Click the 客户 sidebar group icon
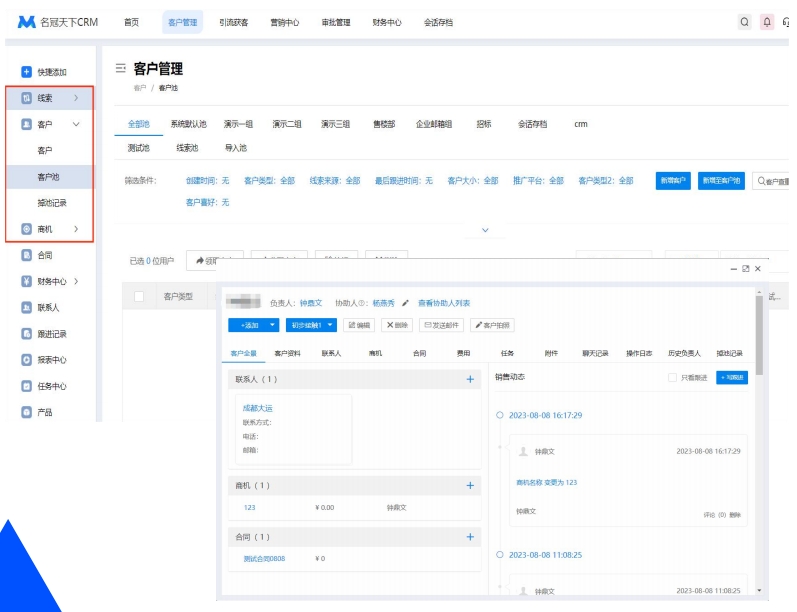 tap(26, 124)
